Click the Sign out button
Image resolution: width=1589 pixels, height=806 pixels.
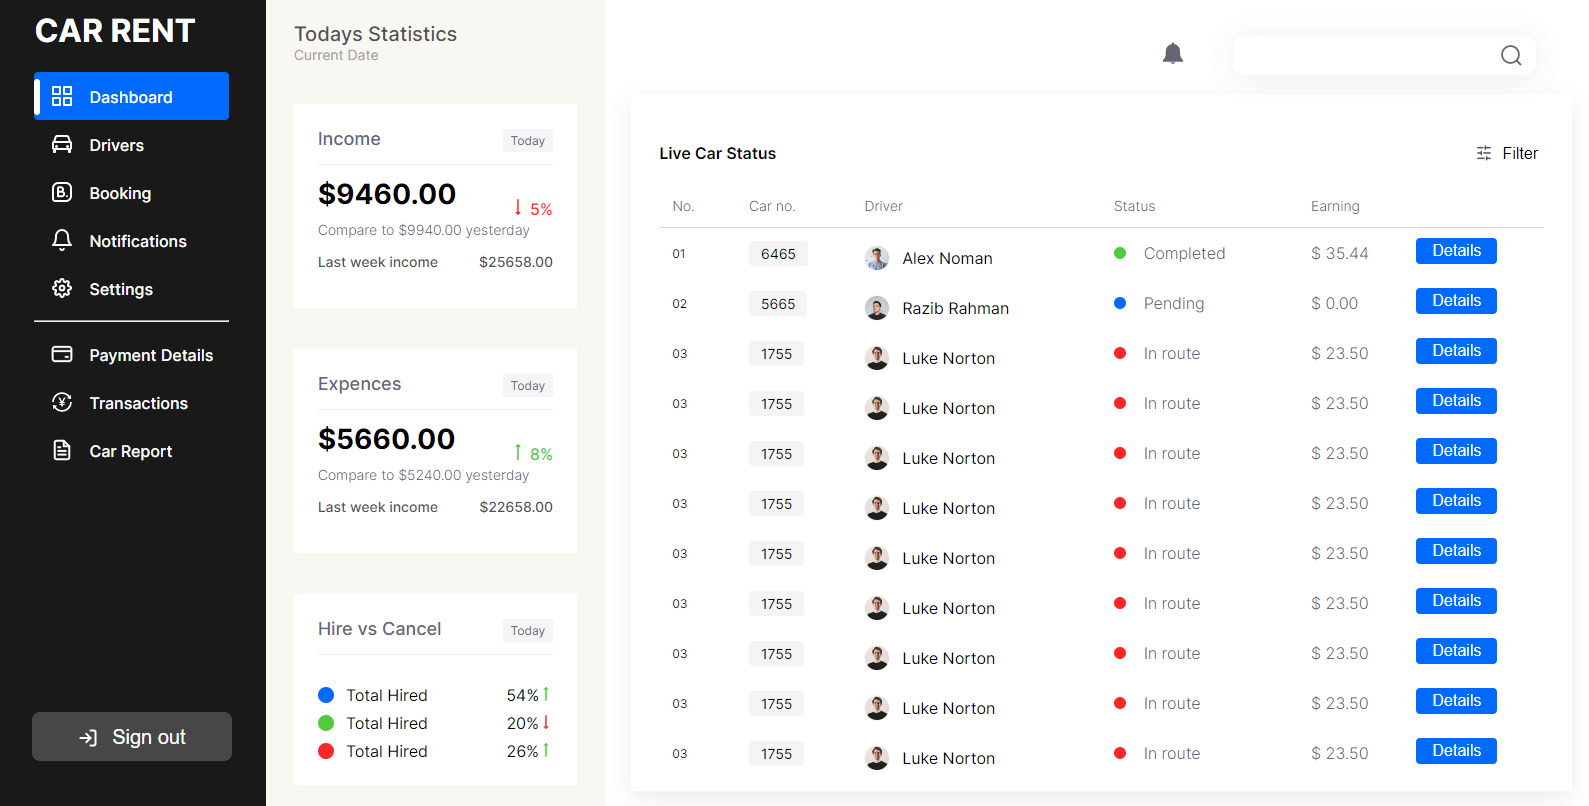click(x=132, y=737)
